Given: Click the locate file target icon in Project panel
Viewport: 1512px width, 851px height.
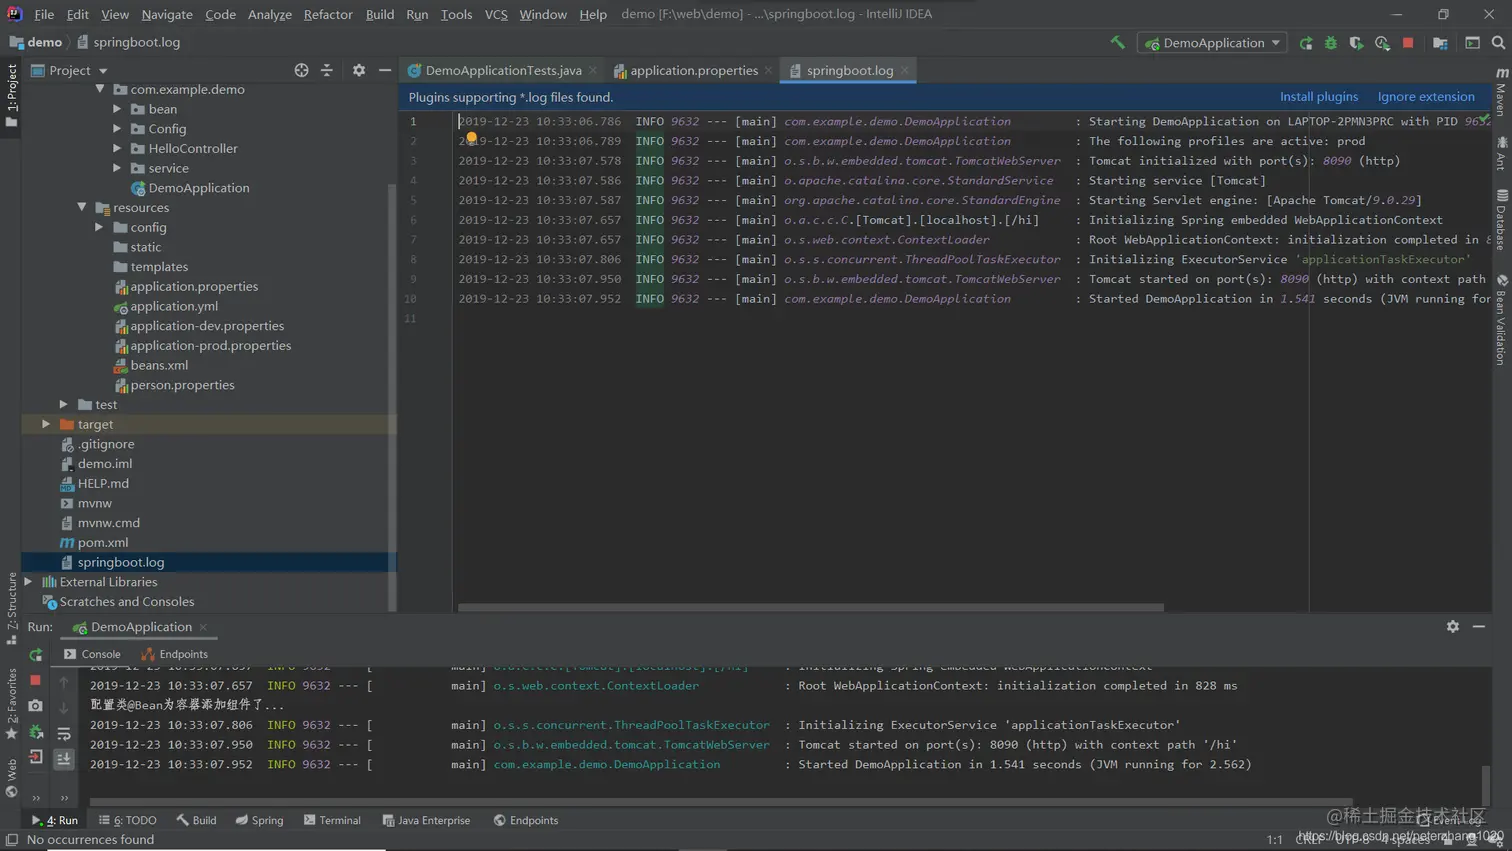Looking at the screenshot, I should [301, 70].
